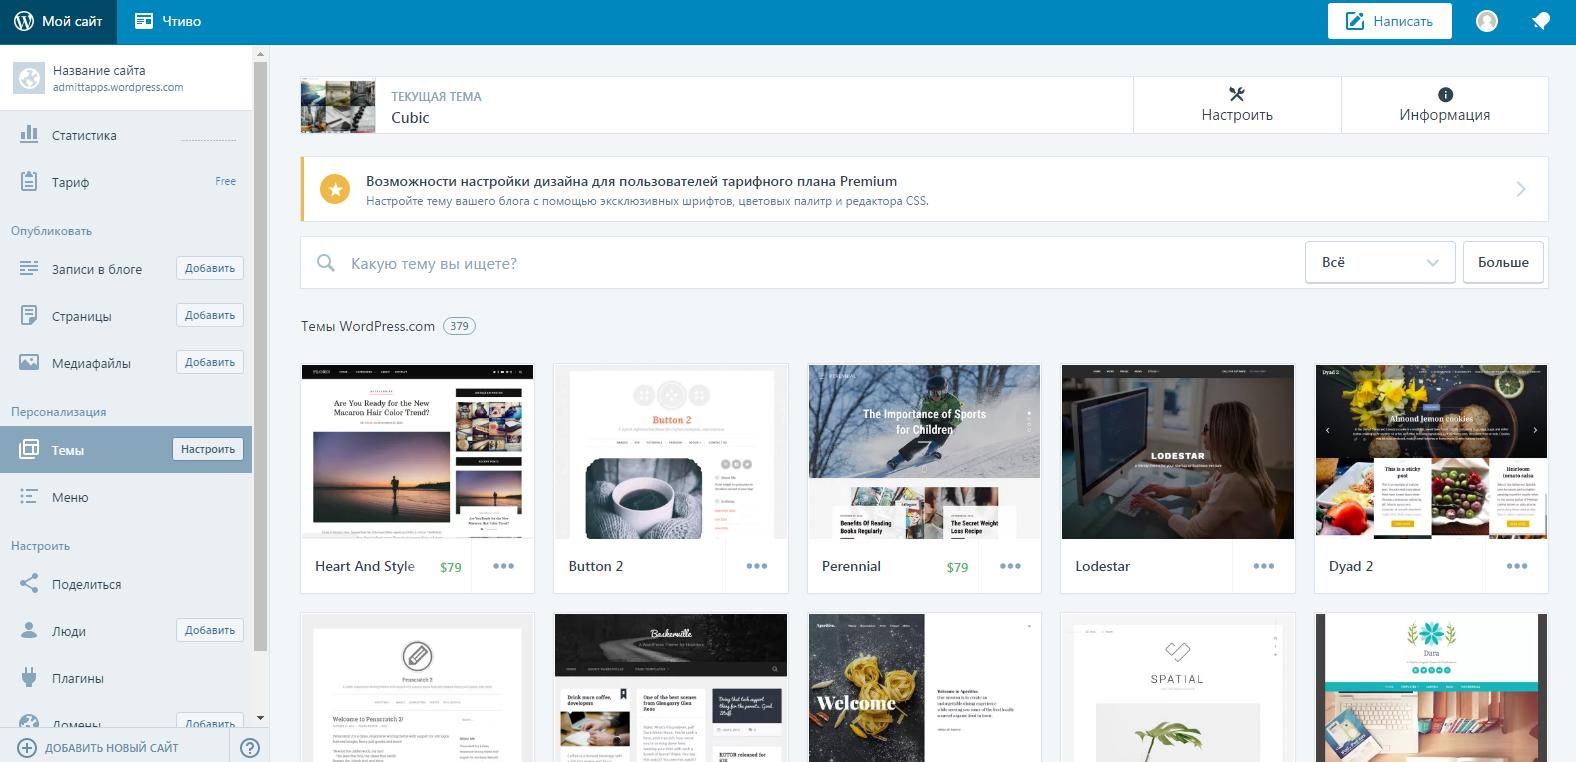Click Добавить next to Записи в блоге
The image size is (1576, 762).
coord(210,268)
